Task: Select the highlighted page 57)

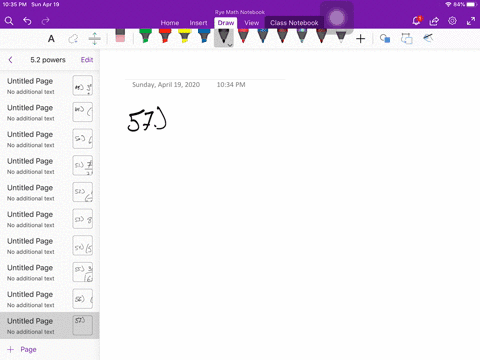Action: point(50,326)
